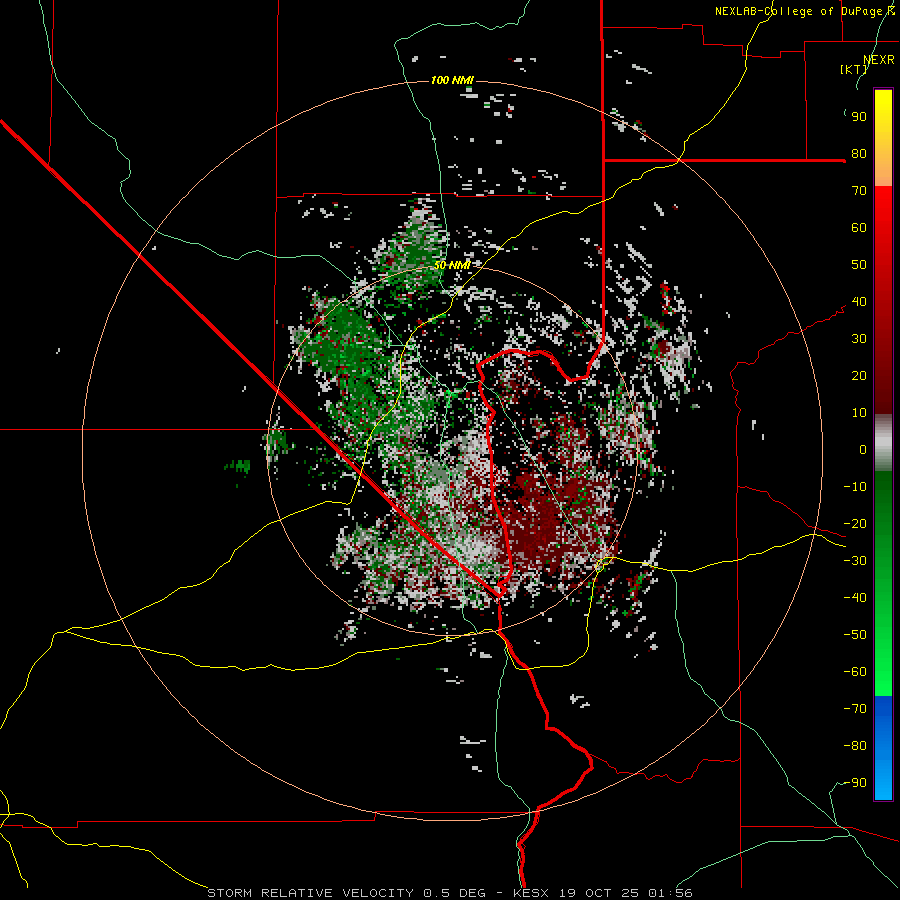The width and height of the screenshot is (900, 900).
Task: Click the -40 value on the velocity scale
Action: point(855,598)
